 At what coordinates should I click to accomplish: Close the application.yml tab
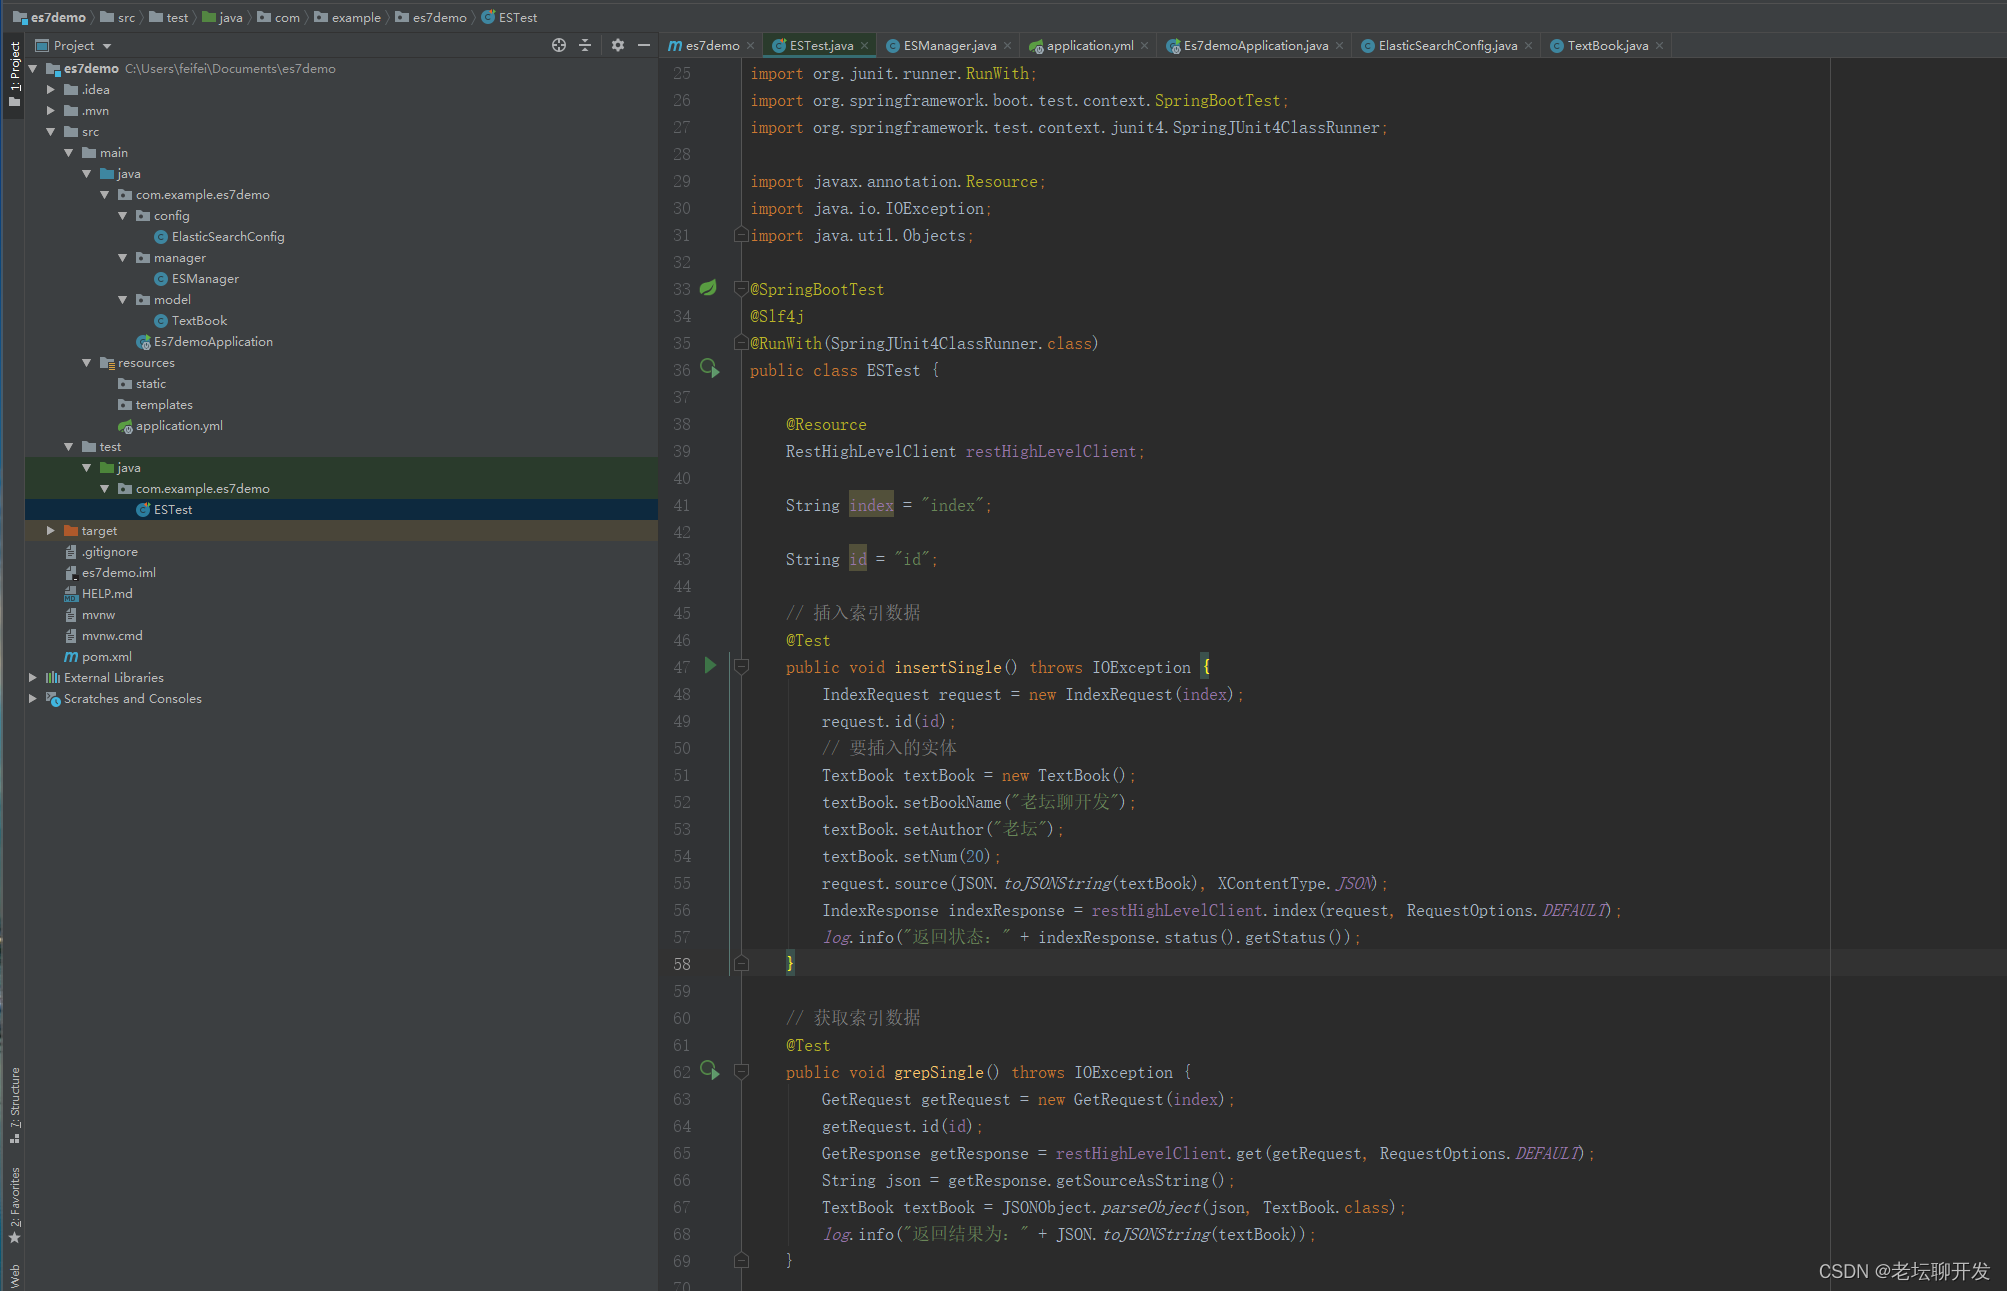(x=1144, y=46)
